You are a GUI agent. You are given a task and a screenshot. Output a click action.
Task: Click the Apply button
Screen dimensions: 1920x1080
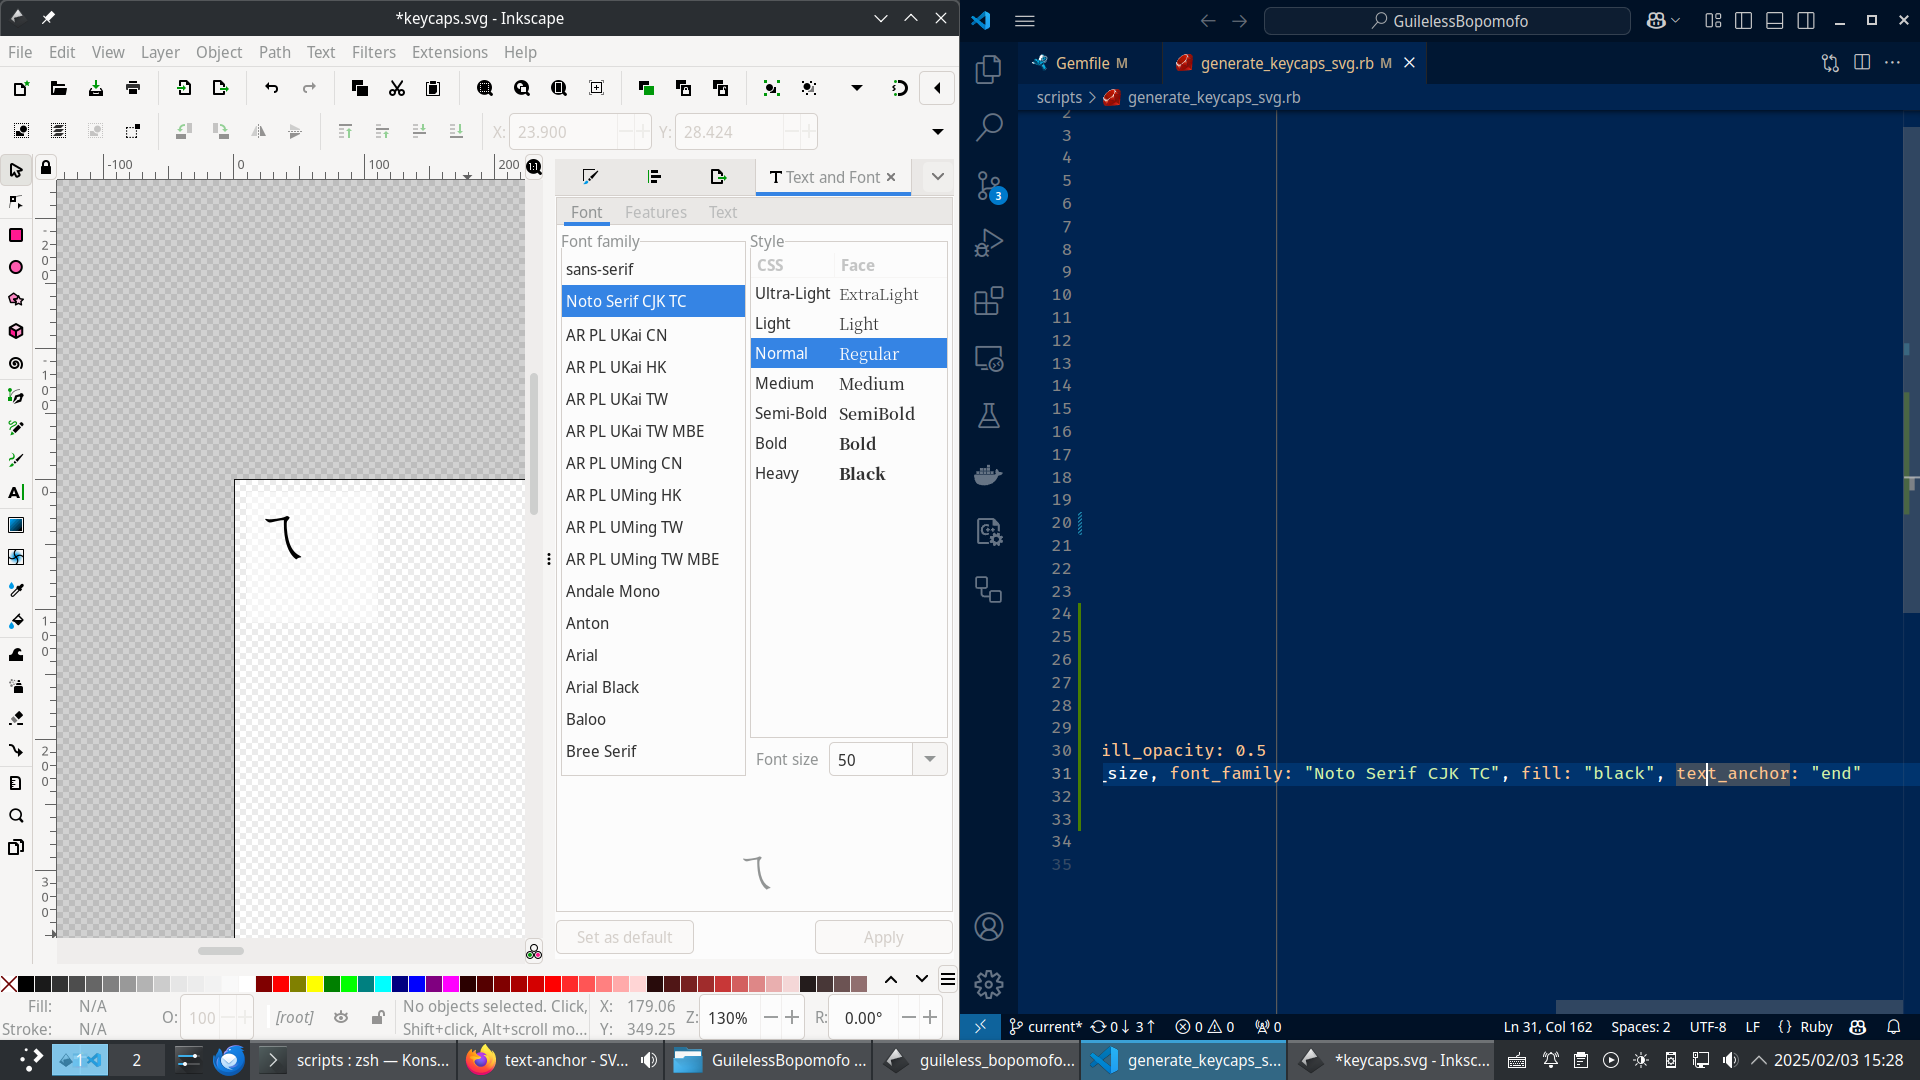tap(883, 937)
